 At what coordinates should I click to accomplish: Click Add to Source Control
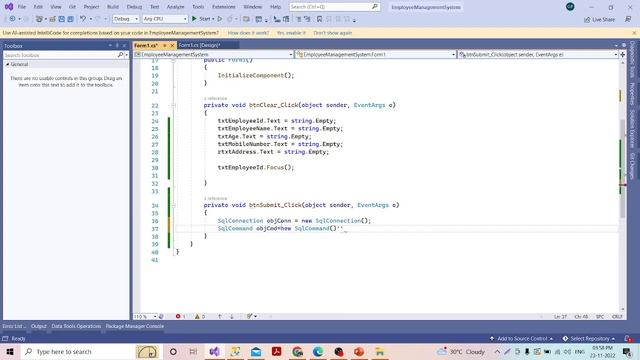pyautogui.click(x=521, y=338)
